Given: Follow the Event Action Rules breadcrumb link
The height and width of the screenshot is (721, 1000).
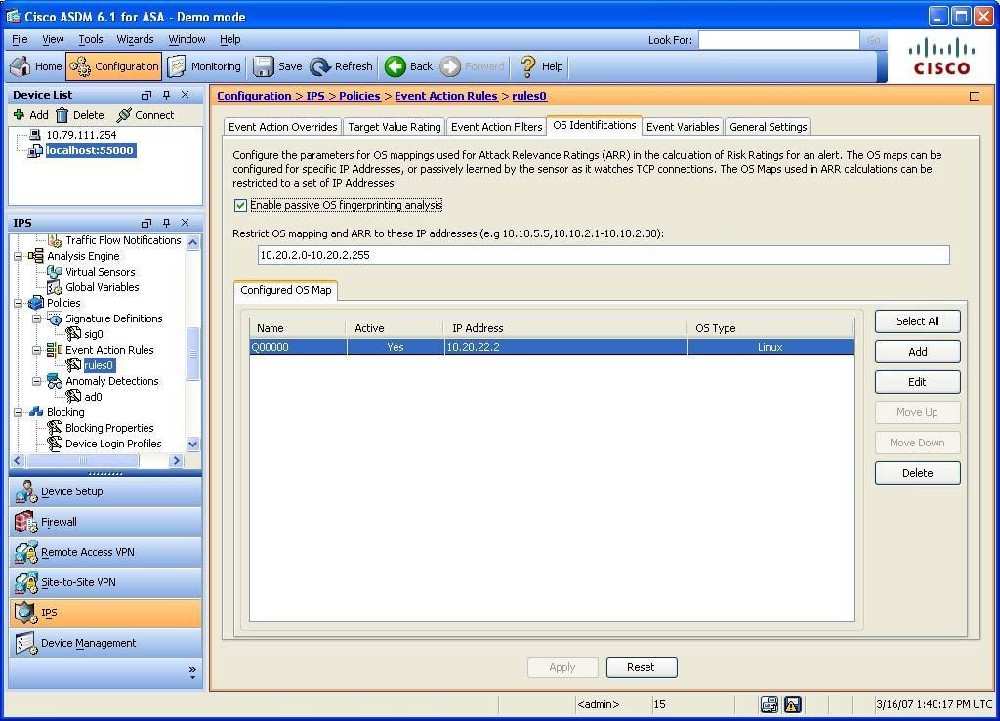Looking at the screenshot, I should [x=446, y=96].
